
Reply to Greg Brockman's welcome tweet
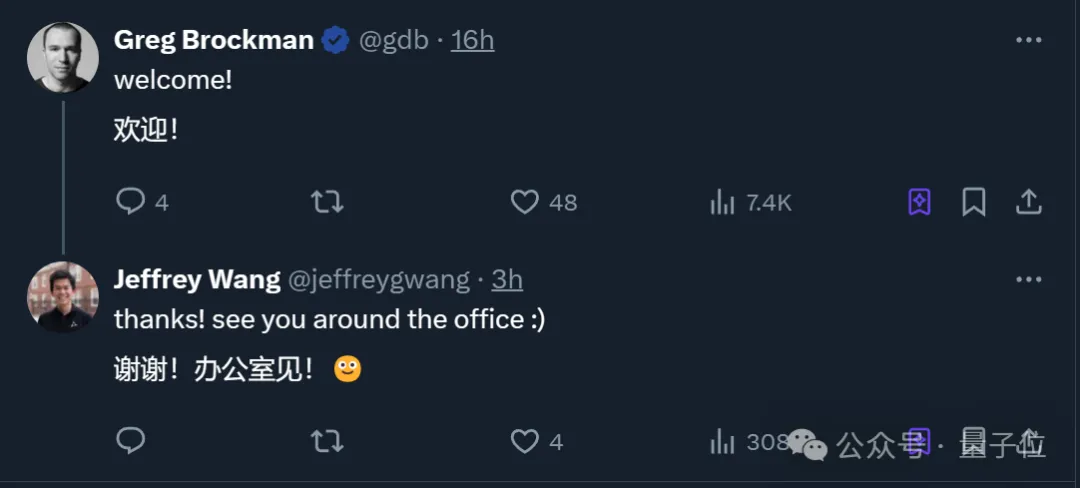click(x=131, y=202)
